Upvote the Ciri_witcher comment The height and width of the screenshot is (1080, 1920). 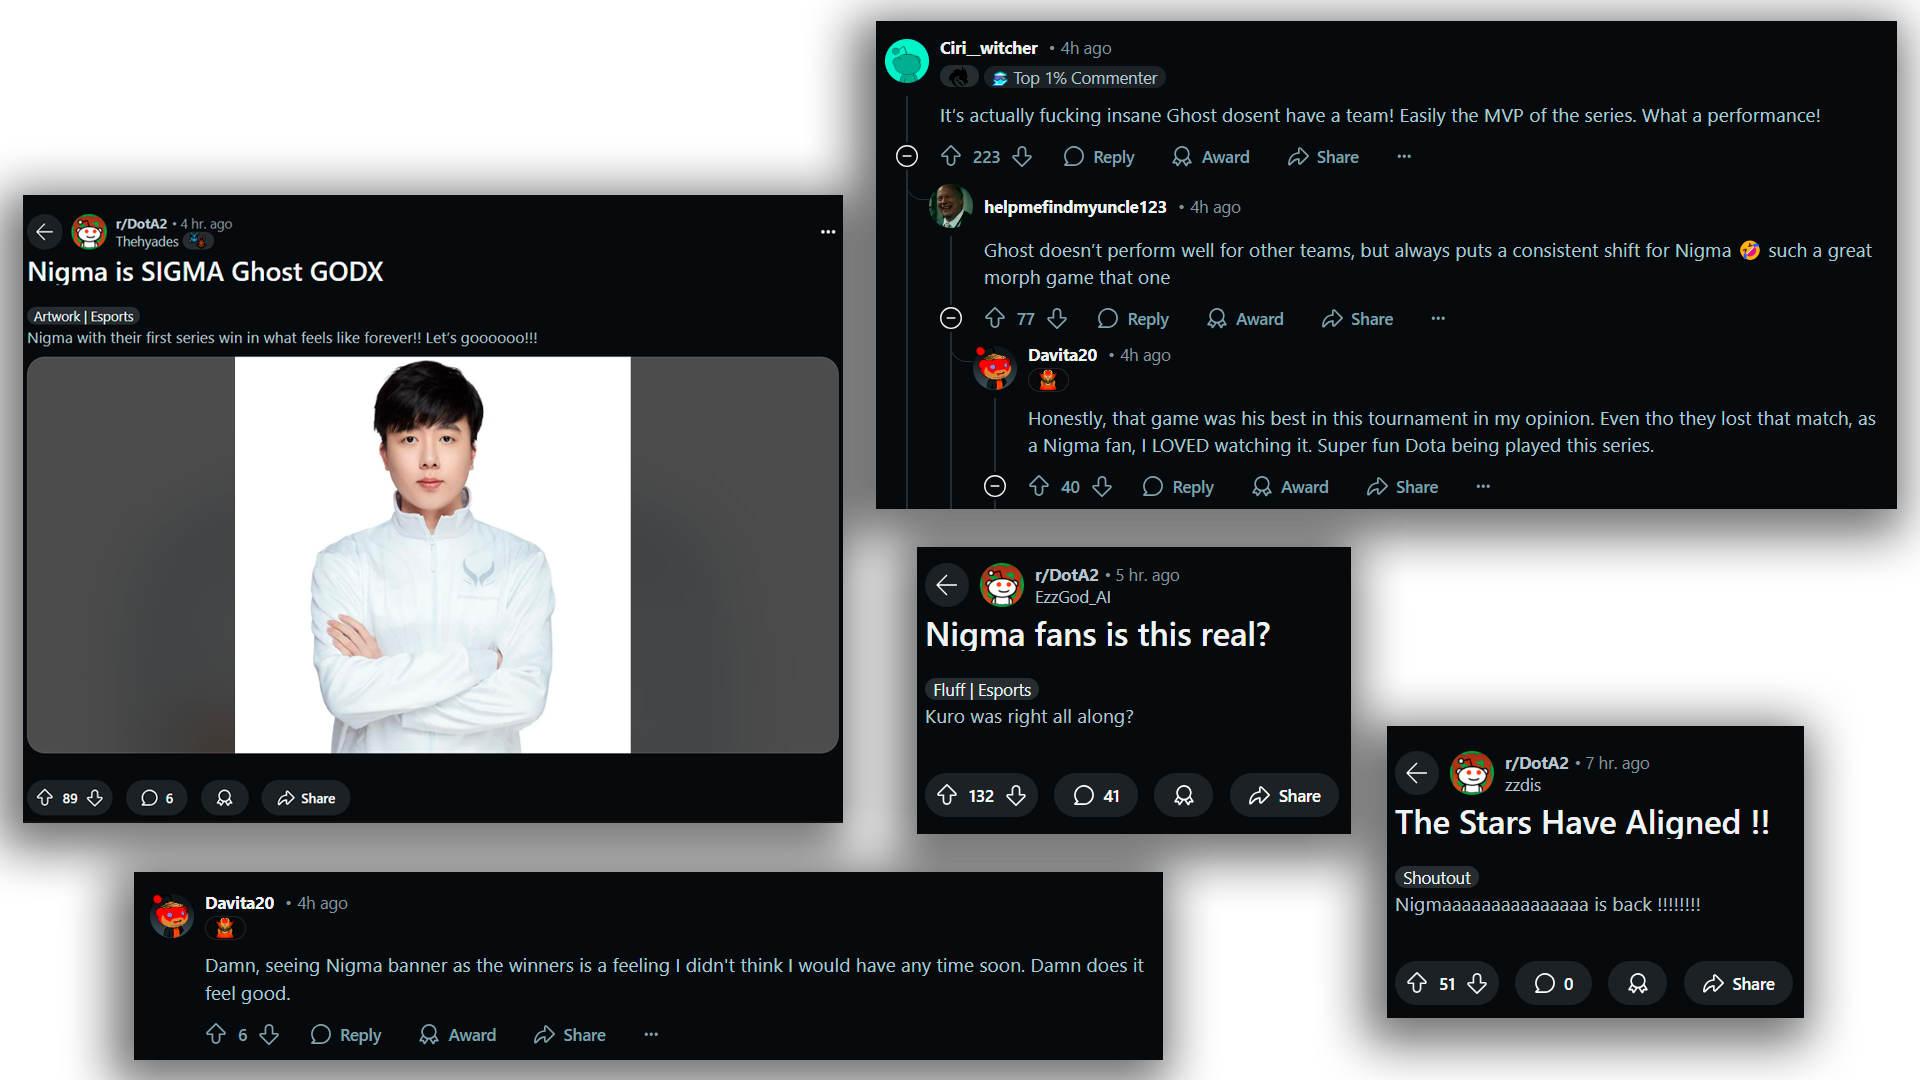click(x=951, y=157)
